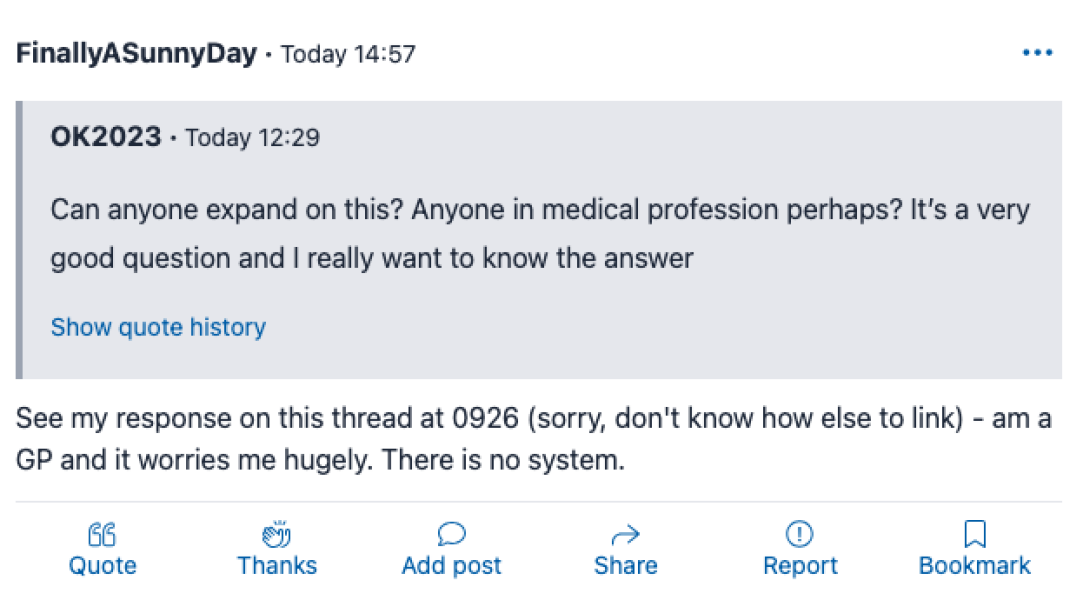The width and height of the screenshot is (1083, 600).
Task: Click the quoted "Today 12:29" timestamp
Action: pyautogui.click(x=252, y=137)
